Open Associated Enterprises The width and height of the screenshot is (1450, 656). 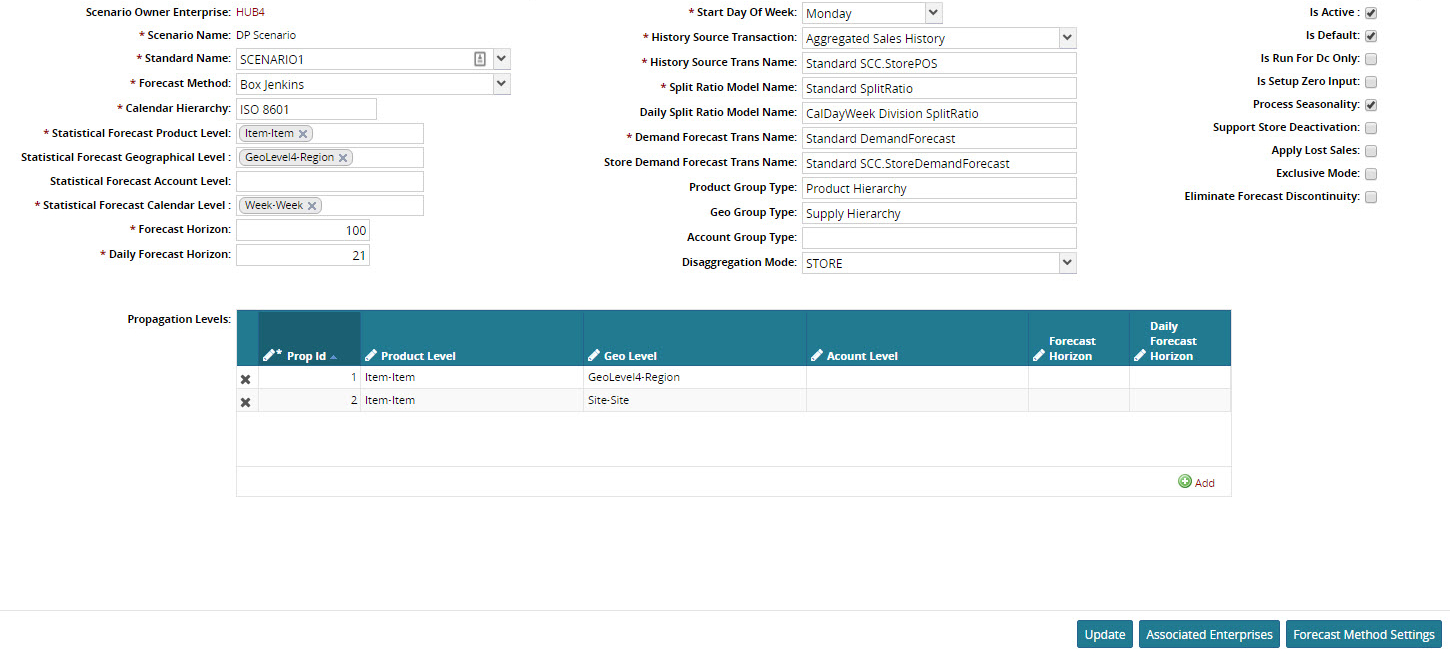point(1209,634)
